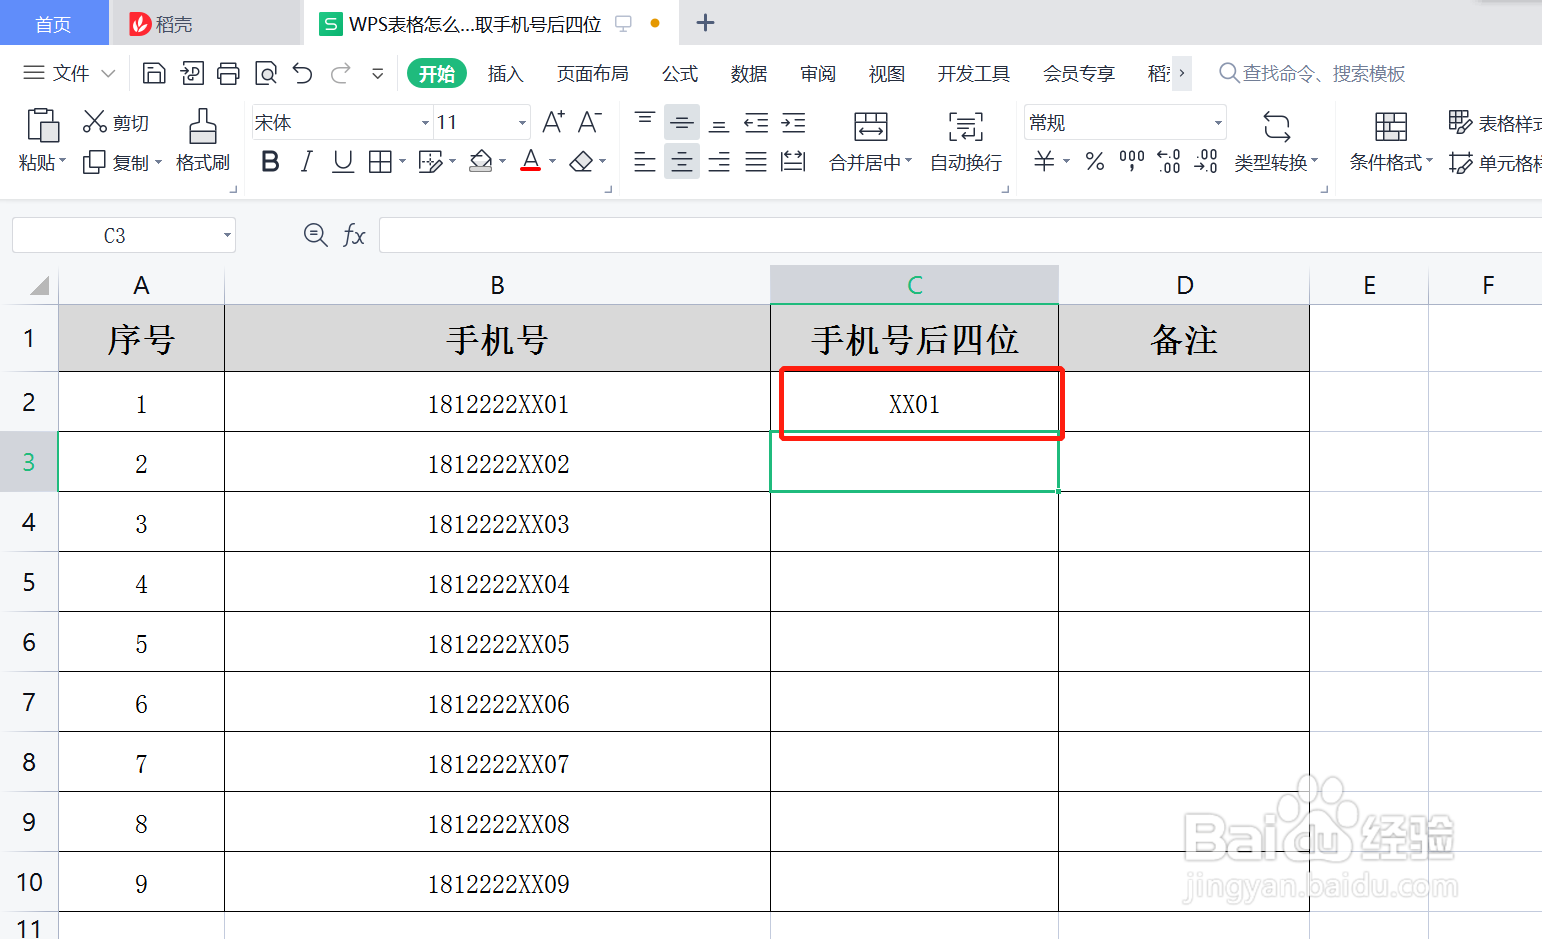
Task: Click the fx insert function button
Action: [354, 235]
